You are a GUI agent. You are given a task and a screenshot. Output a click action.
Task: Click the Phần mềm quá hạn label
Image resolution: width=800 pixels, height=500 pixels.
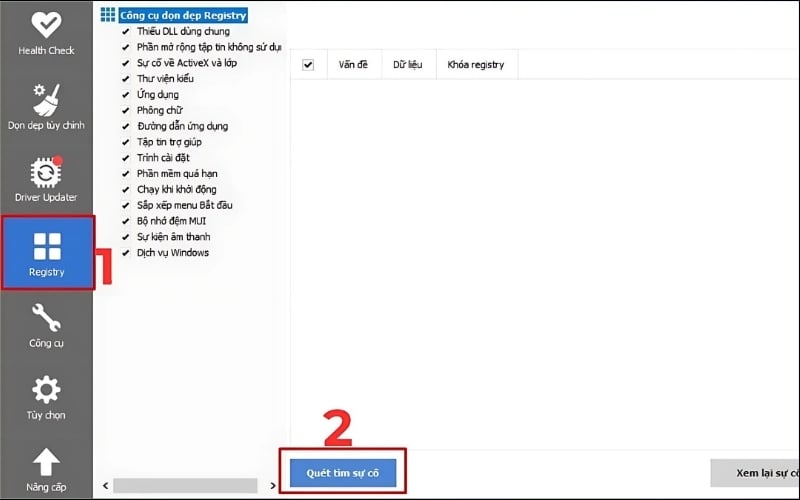coord(177,174)
